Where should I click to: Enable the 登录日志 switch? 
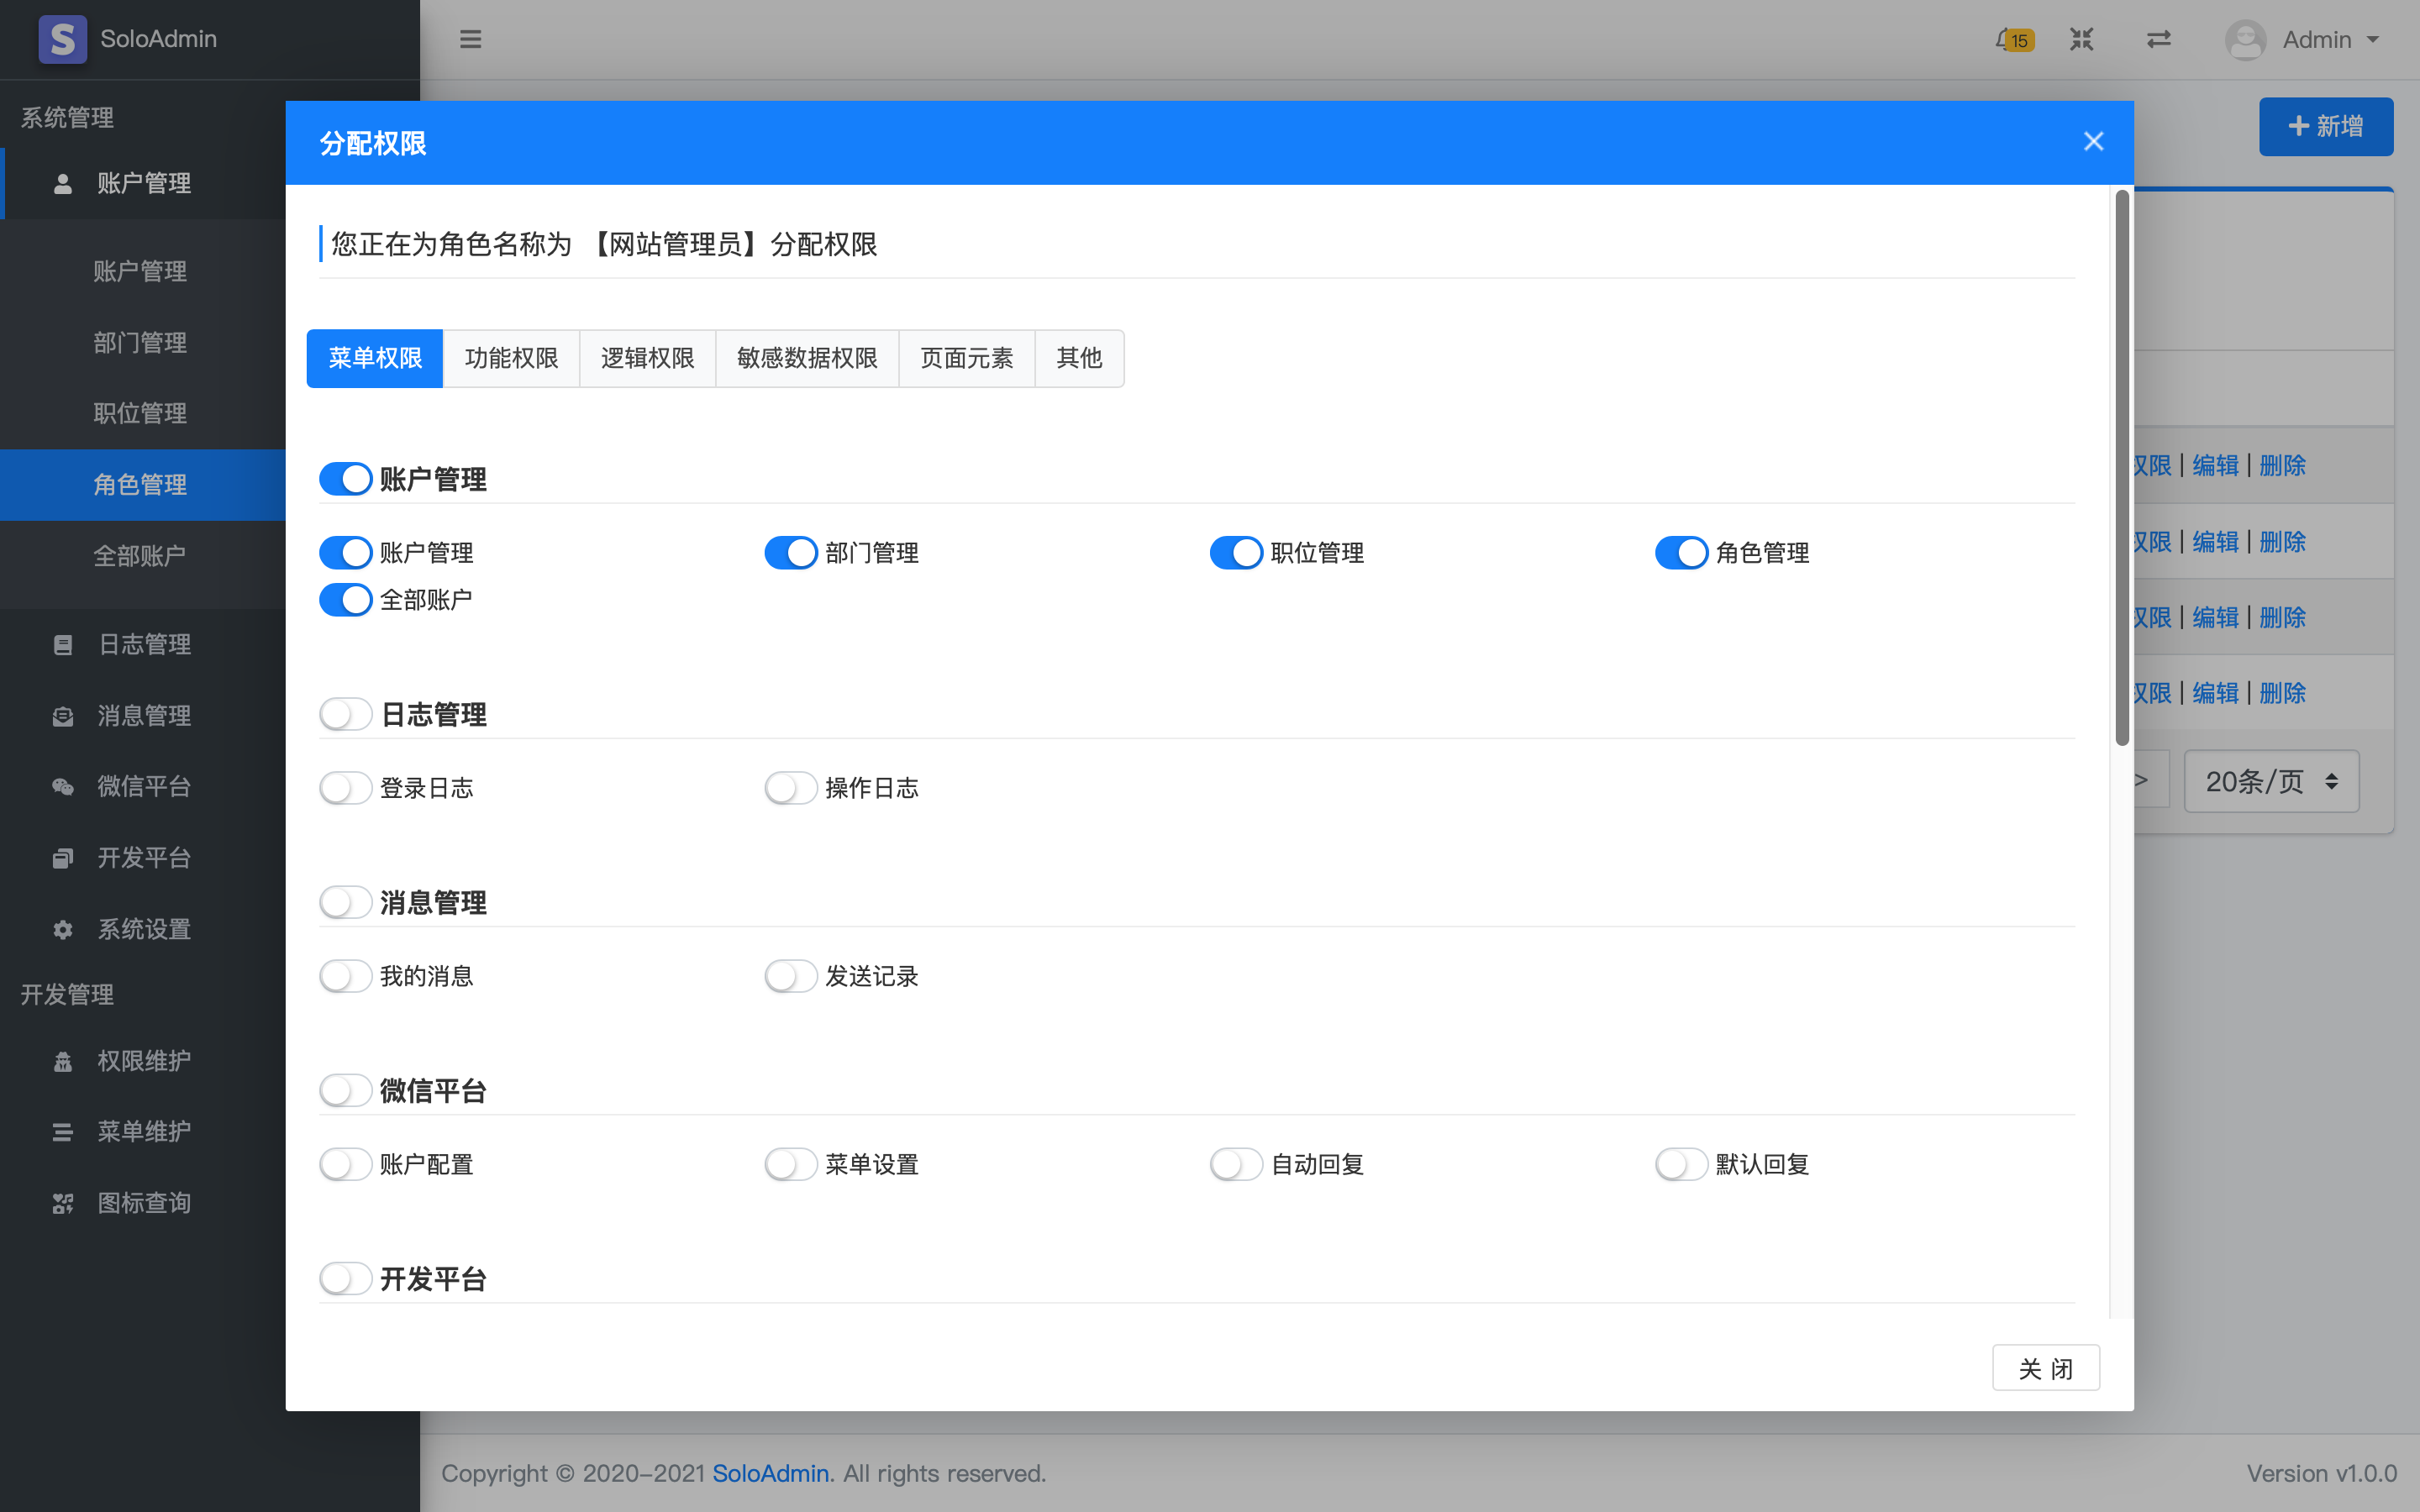click(x=346, y=787)
